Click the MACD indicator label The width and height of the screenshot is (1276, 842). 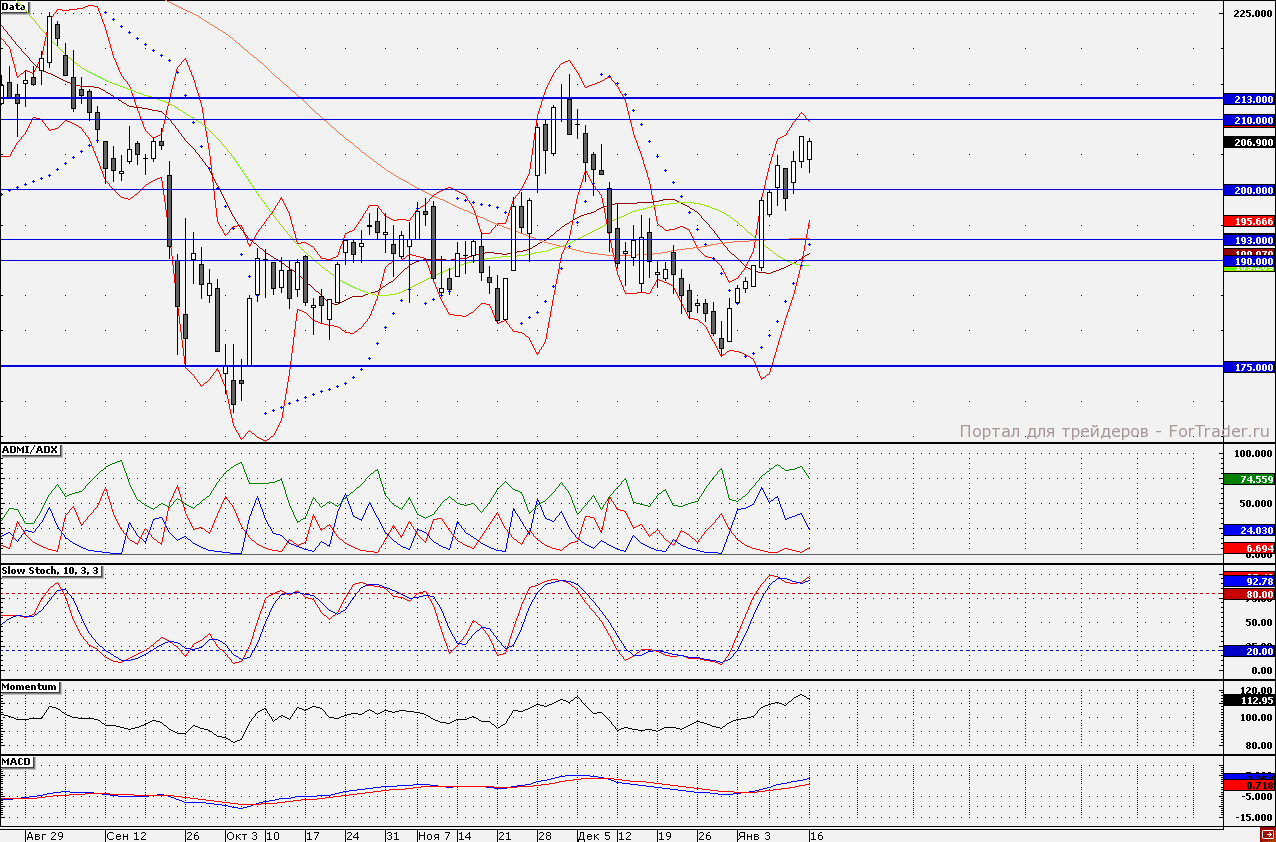17,762
